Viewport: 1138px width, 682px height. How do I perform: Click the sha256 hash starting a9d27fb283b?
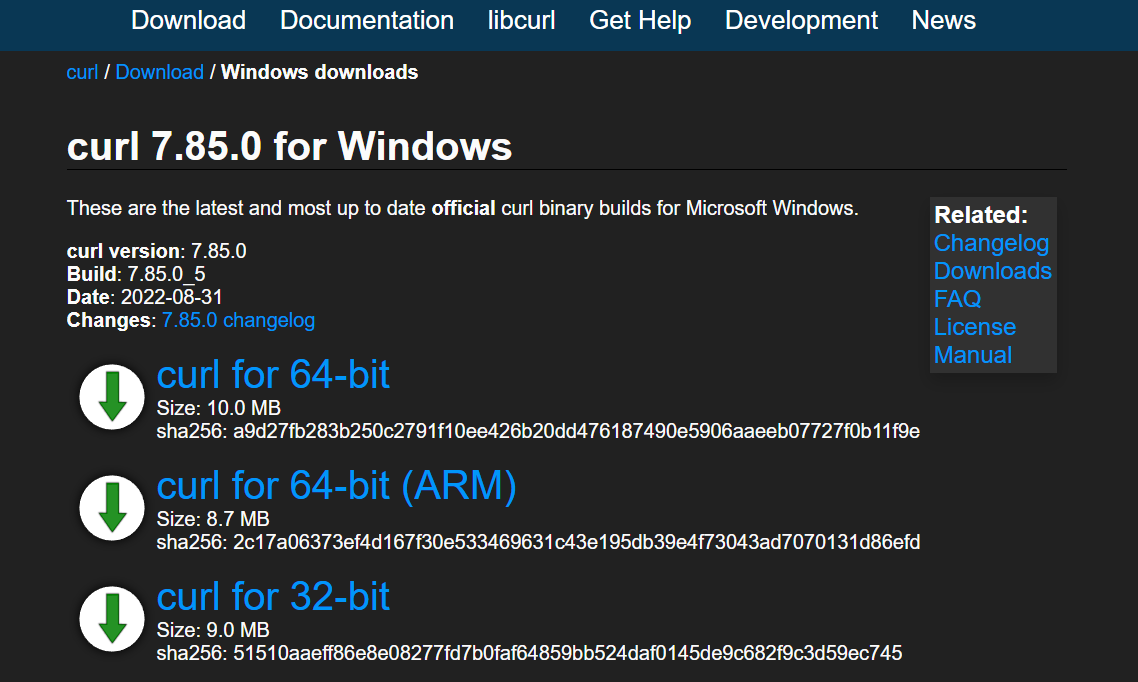coord(576,432)
